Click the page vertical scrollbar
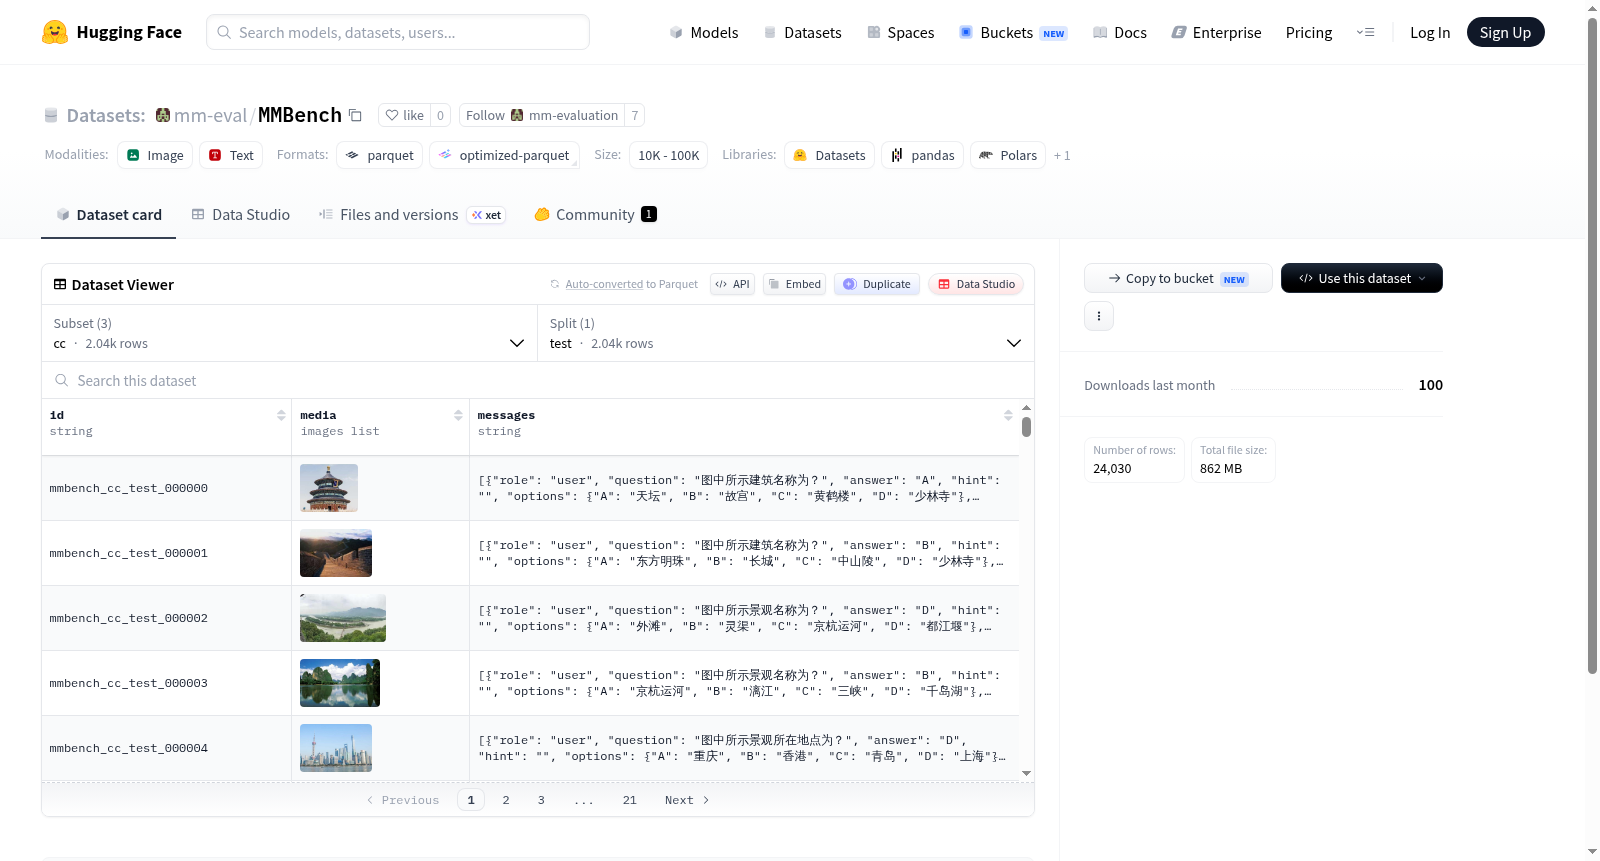Viewport: 1600px width, 861px height. coord(1593,344)
